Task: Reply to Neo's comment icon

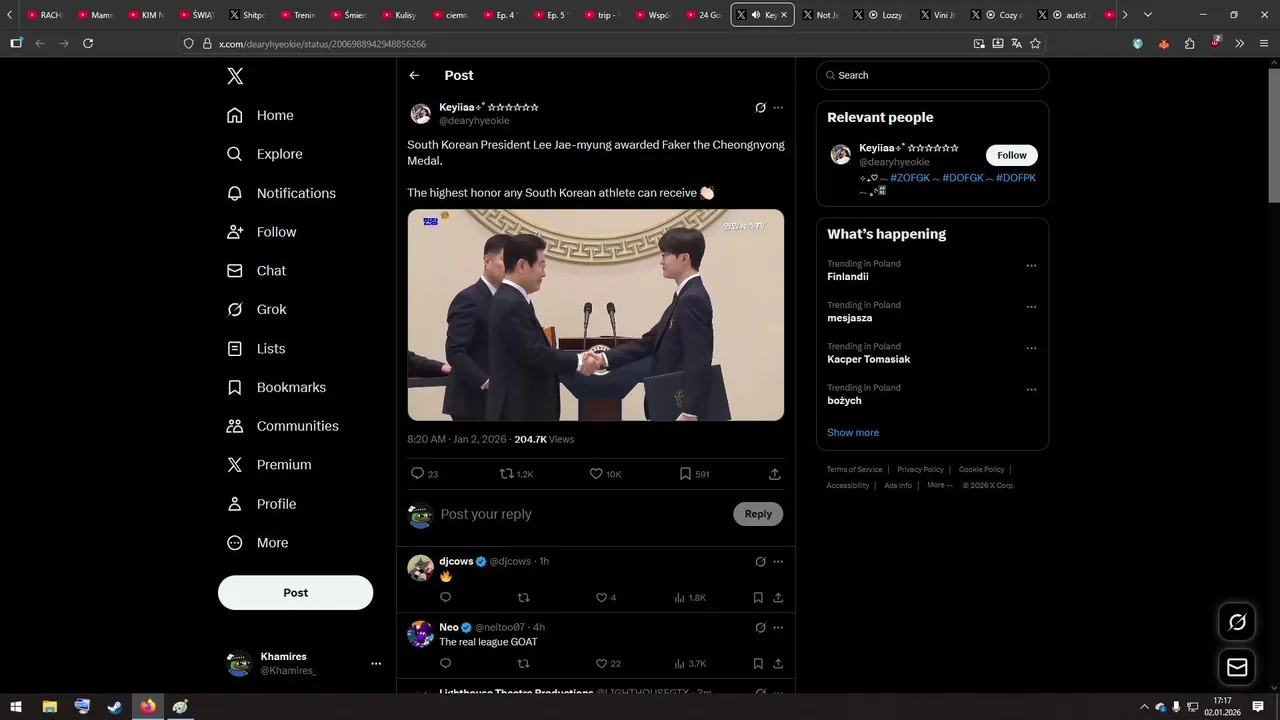Action: (445, 664)
